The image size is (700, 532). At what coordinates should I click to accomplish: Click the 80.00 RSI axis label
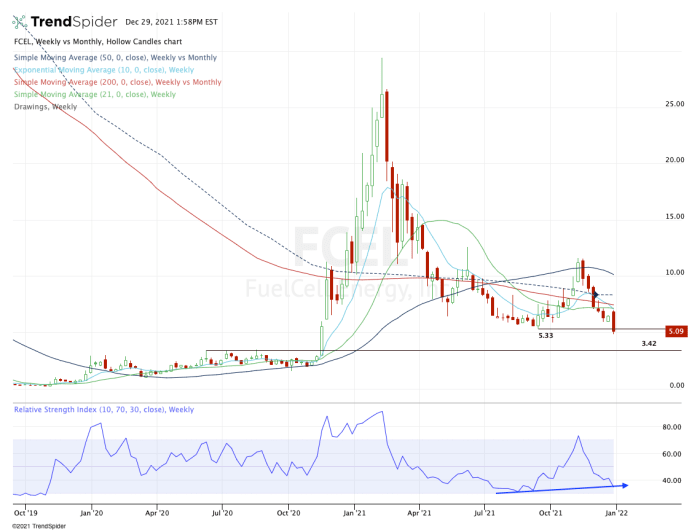pyautogui.click(x=671, y=427)
